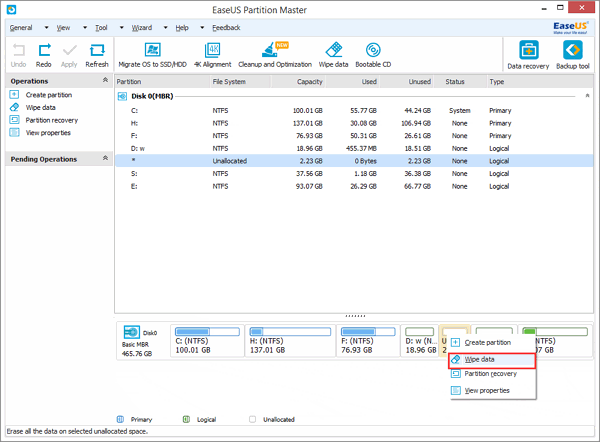Image resolution: width=600 pixels, height=442 pixels.
Task: Sort by File System column header
Action: tap(241, 82)
